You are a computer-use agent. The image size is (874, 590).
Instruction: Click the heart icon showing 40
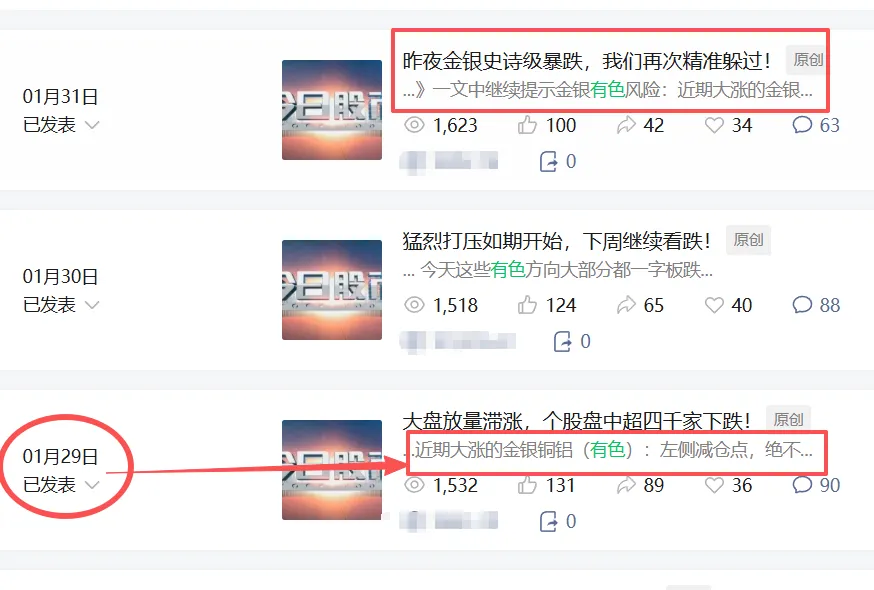tap(714, 304)
